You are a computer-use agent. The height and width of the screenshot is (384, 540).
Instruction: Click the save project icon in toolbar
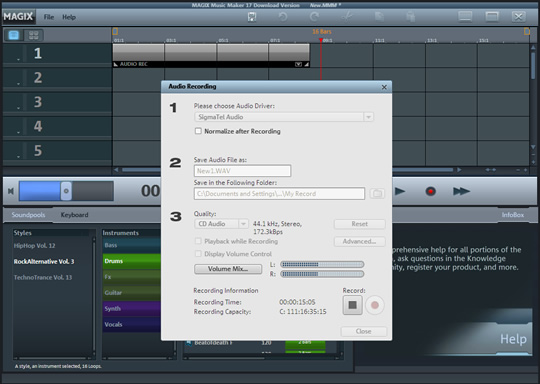click(252, 17)
